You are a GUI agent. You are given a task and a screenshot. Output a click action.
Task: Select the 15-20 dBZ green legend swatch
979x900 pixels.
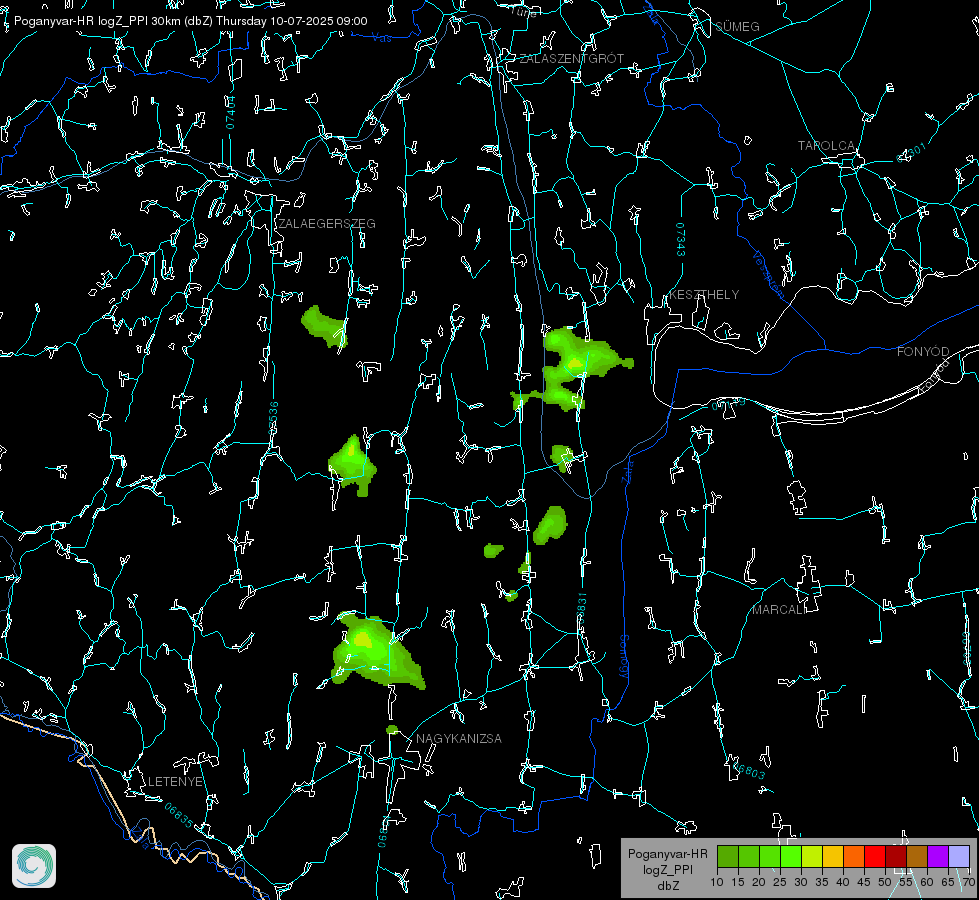coord(749,856)
